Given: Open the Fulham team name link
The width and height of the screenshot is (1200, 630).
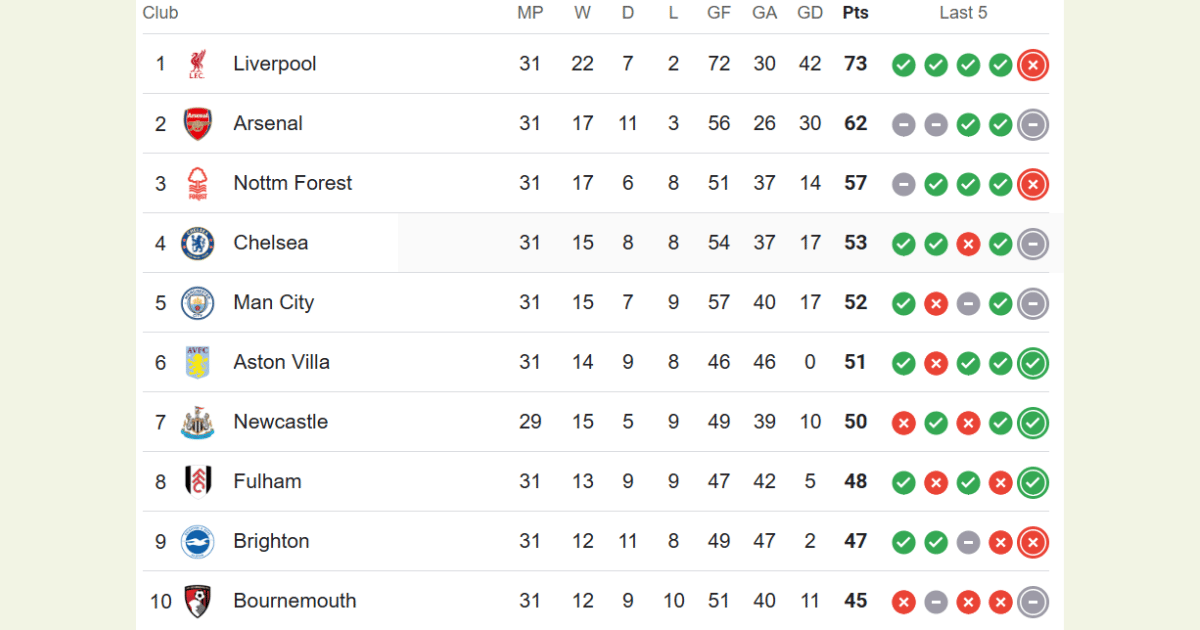Looking at the screenshot, I should 267,481.
